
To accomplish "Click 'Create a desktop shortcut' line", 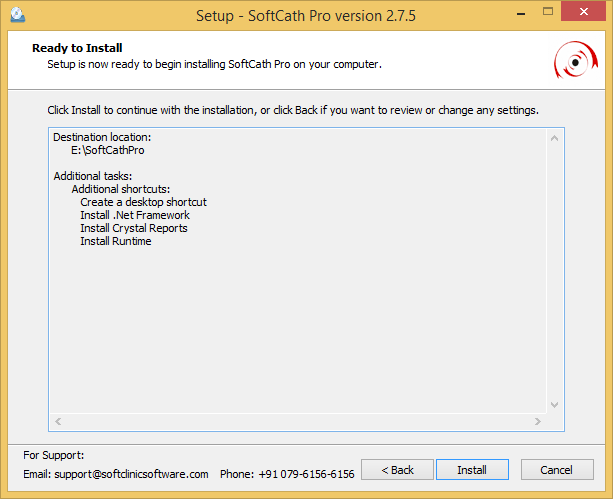I will [143, 202].
